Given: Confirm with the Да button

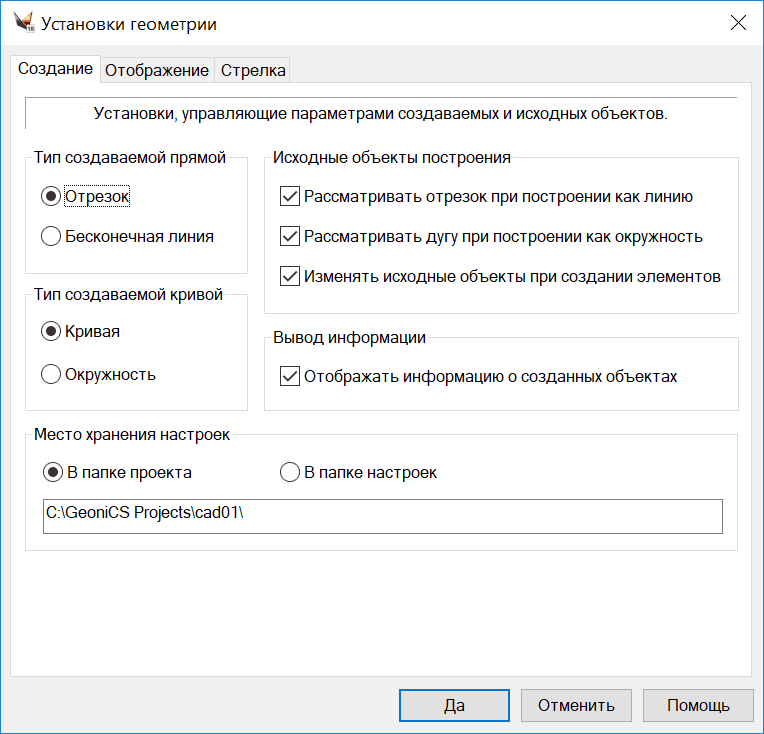Looking at the screenshot, I should coord(454,705).
